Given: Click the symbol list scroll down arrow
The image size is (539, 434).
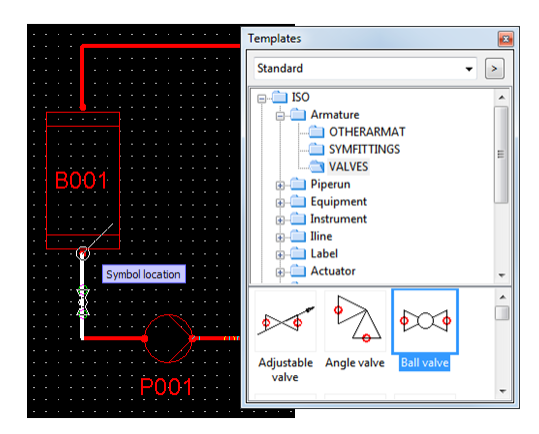Looking at the screenshot, I should click(x=503, y=391).
